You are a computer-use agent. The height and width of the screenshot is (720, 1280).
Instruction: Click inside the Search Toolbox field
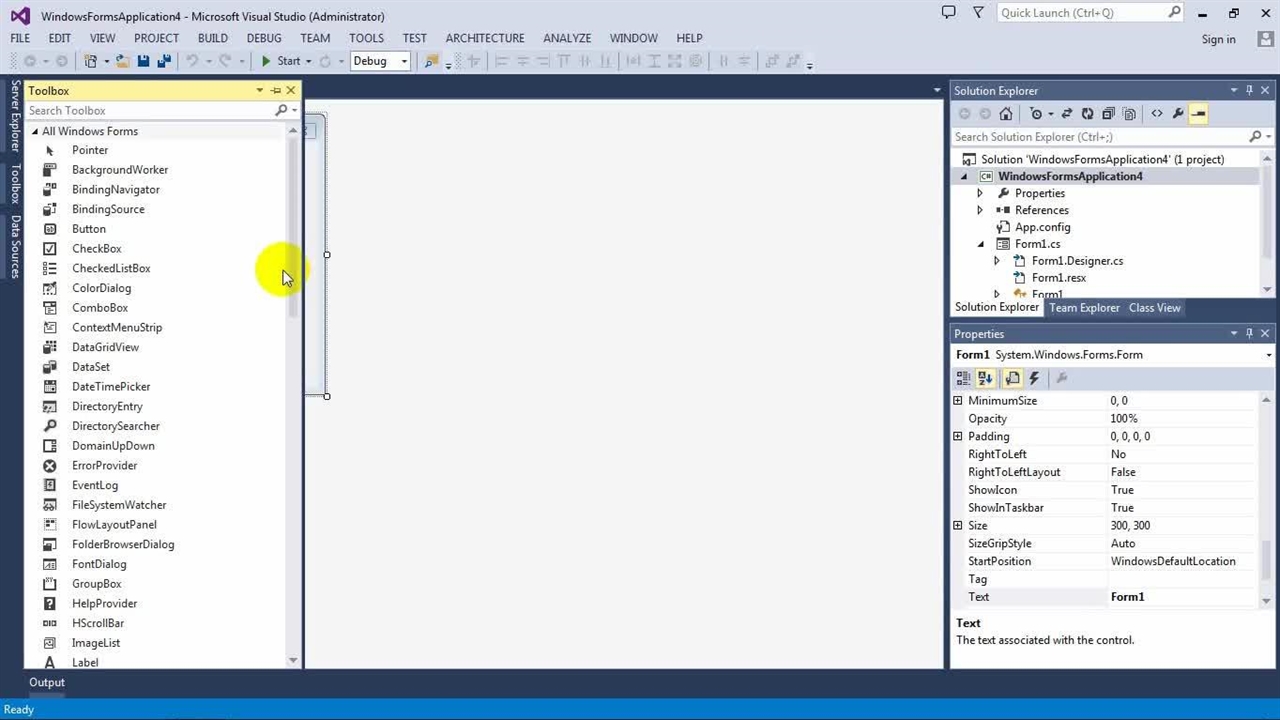(150, 111)
